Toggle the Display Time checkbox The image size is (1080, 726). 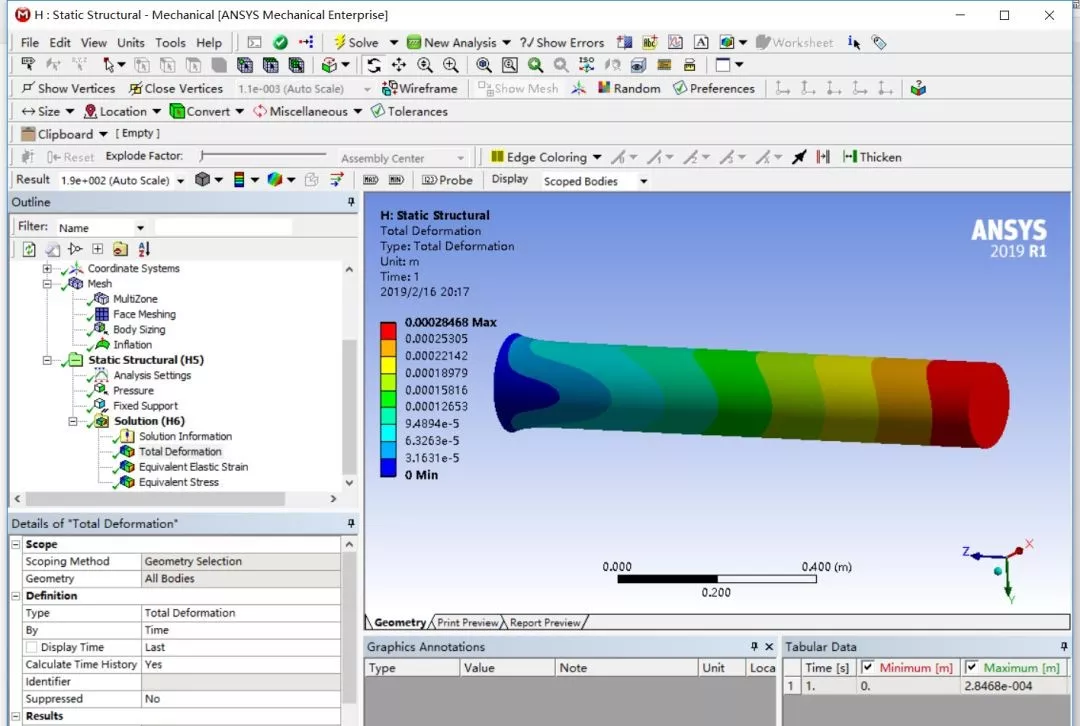[x=31, y=647]
